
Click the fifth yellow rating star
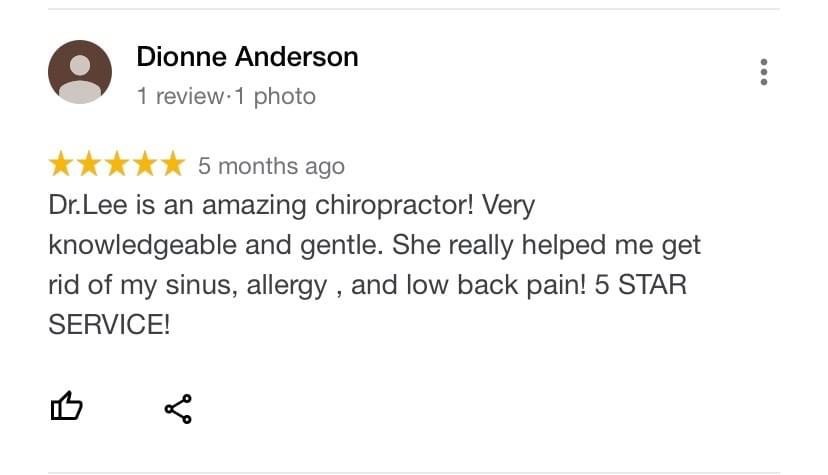point(172,164)
